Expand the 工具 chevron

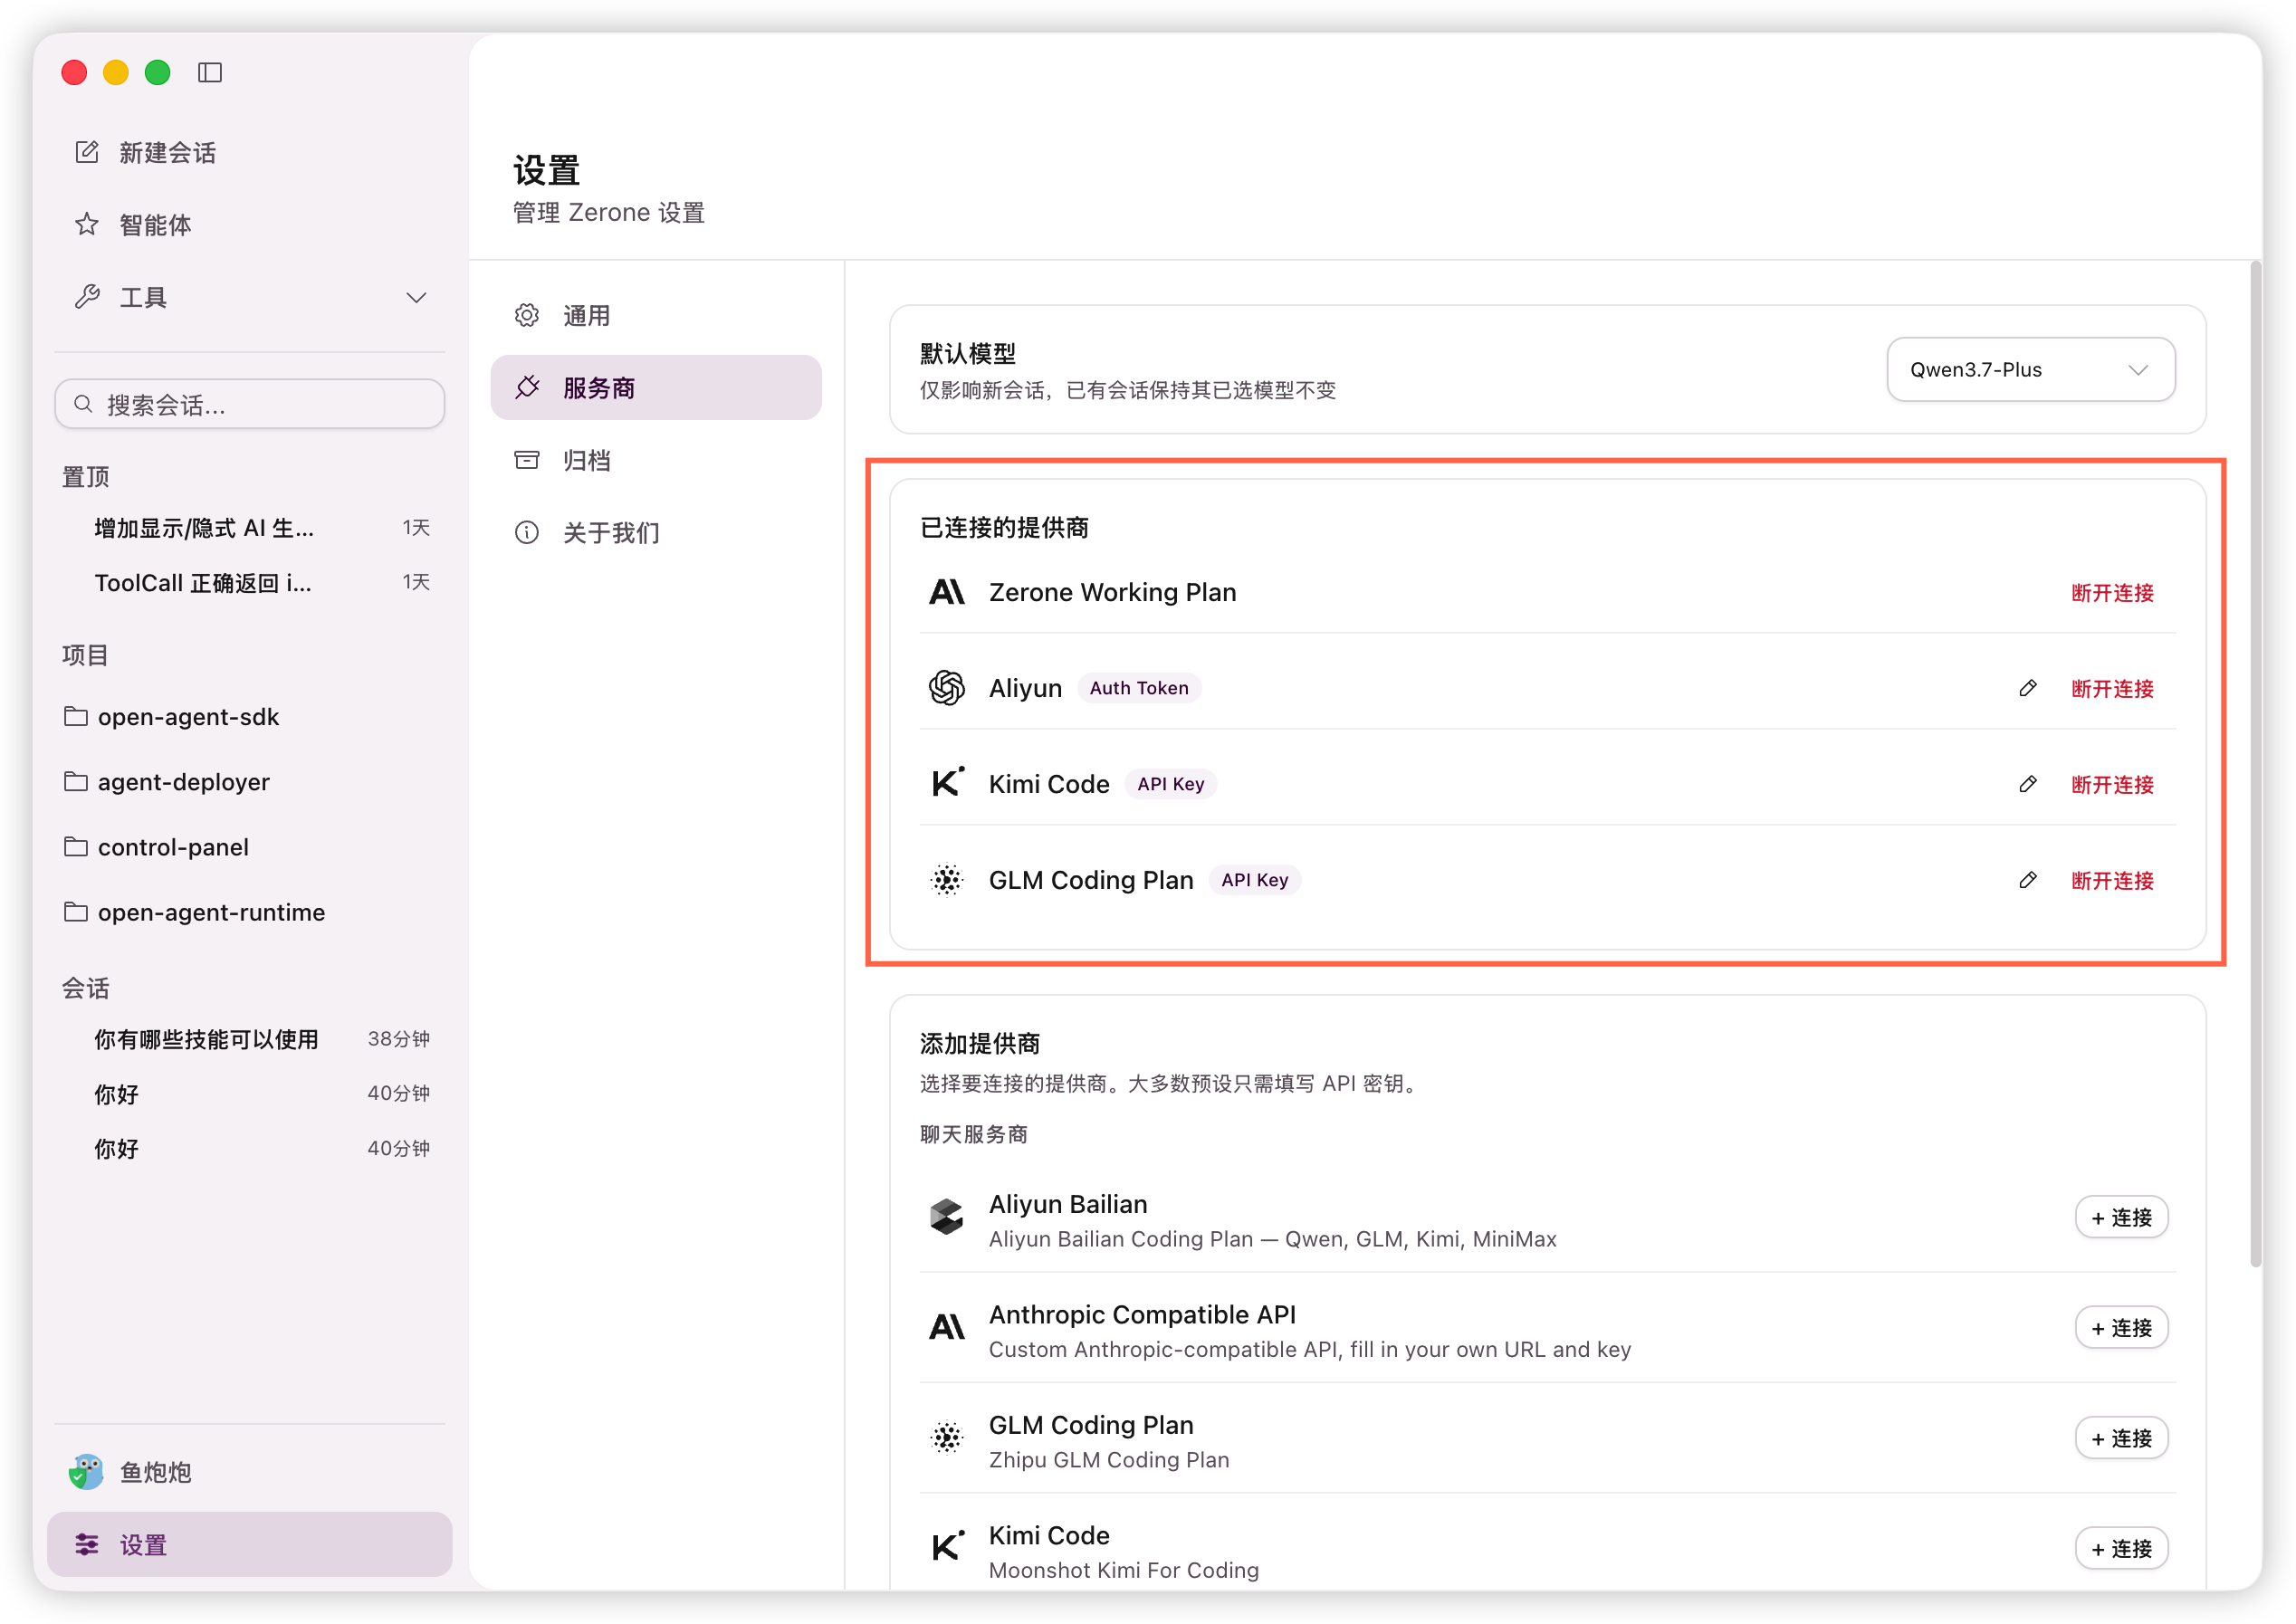point(416,297)
